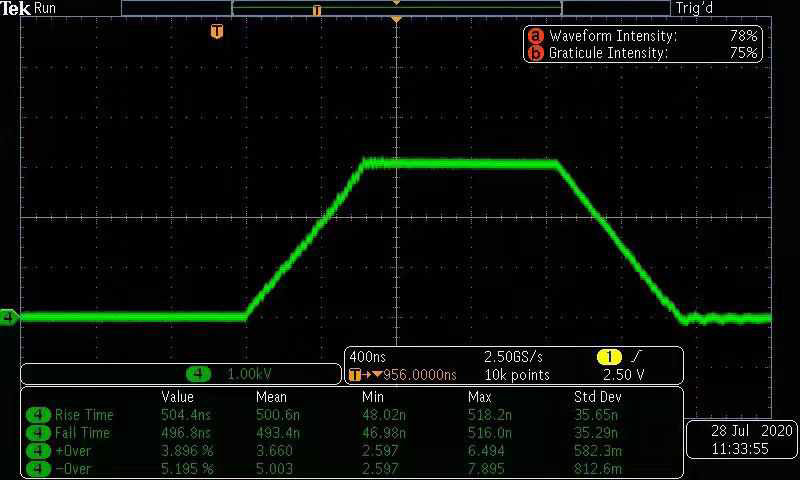Click the Value column header

[178, 397]
